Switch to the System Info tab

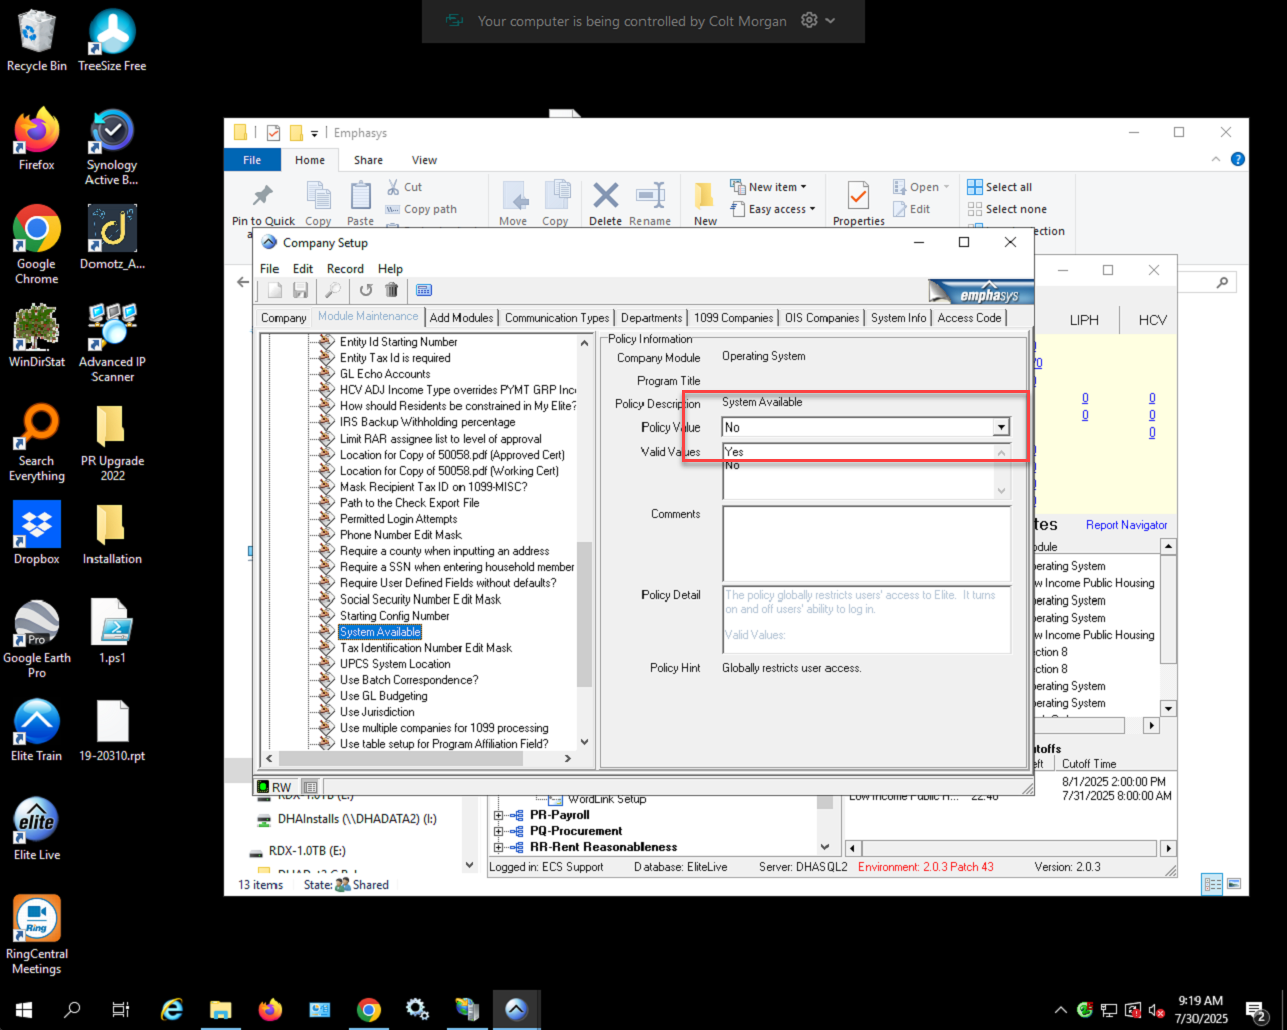click(898, 317)
